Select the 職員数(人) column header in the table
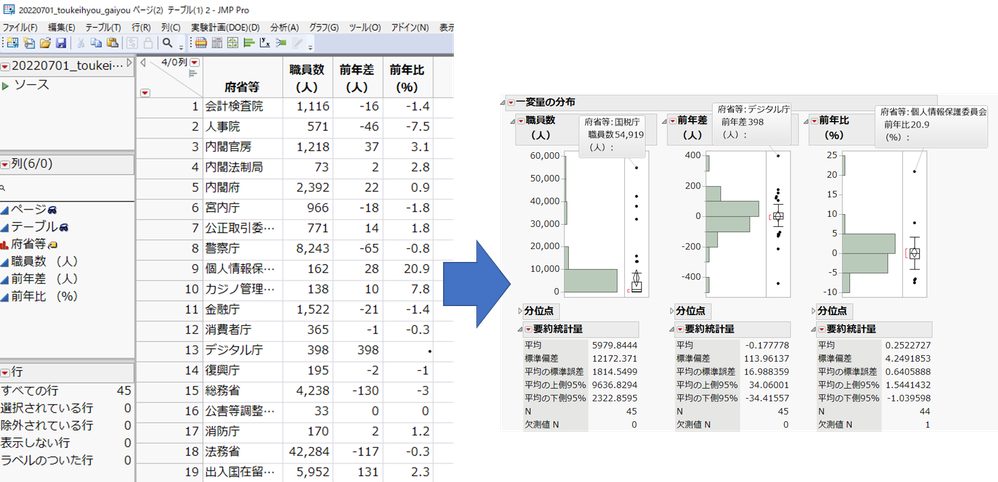 [x=307, y=79]
